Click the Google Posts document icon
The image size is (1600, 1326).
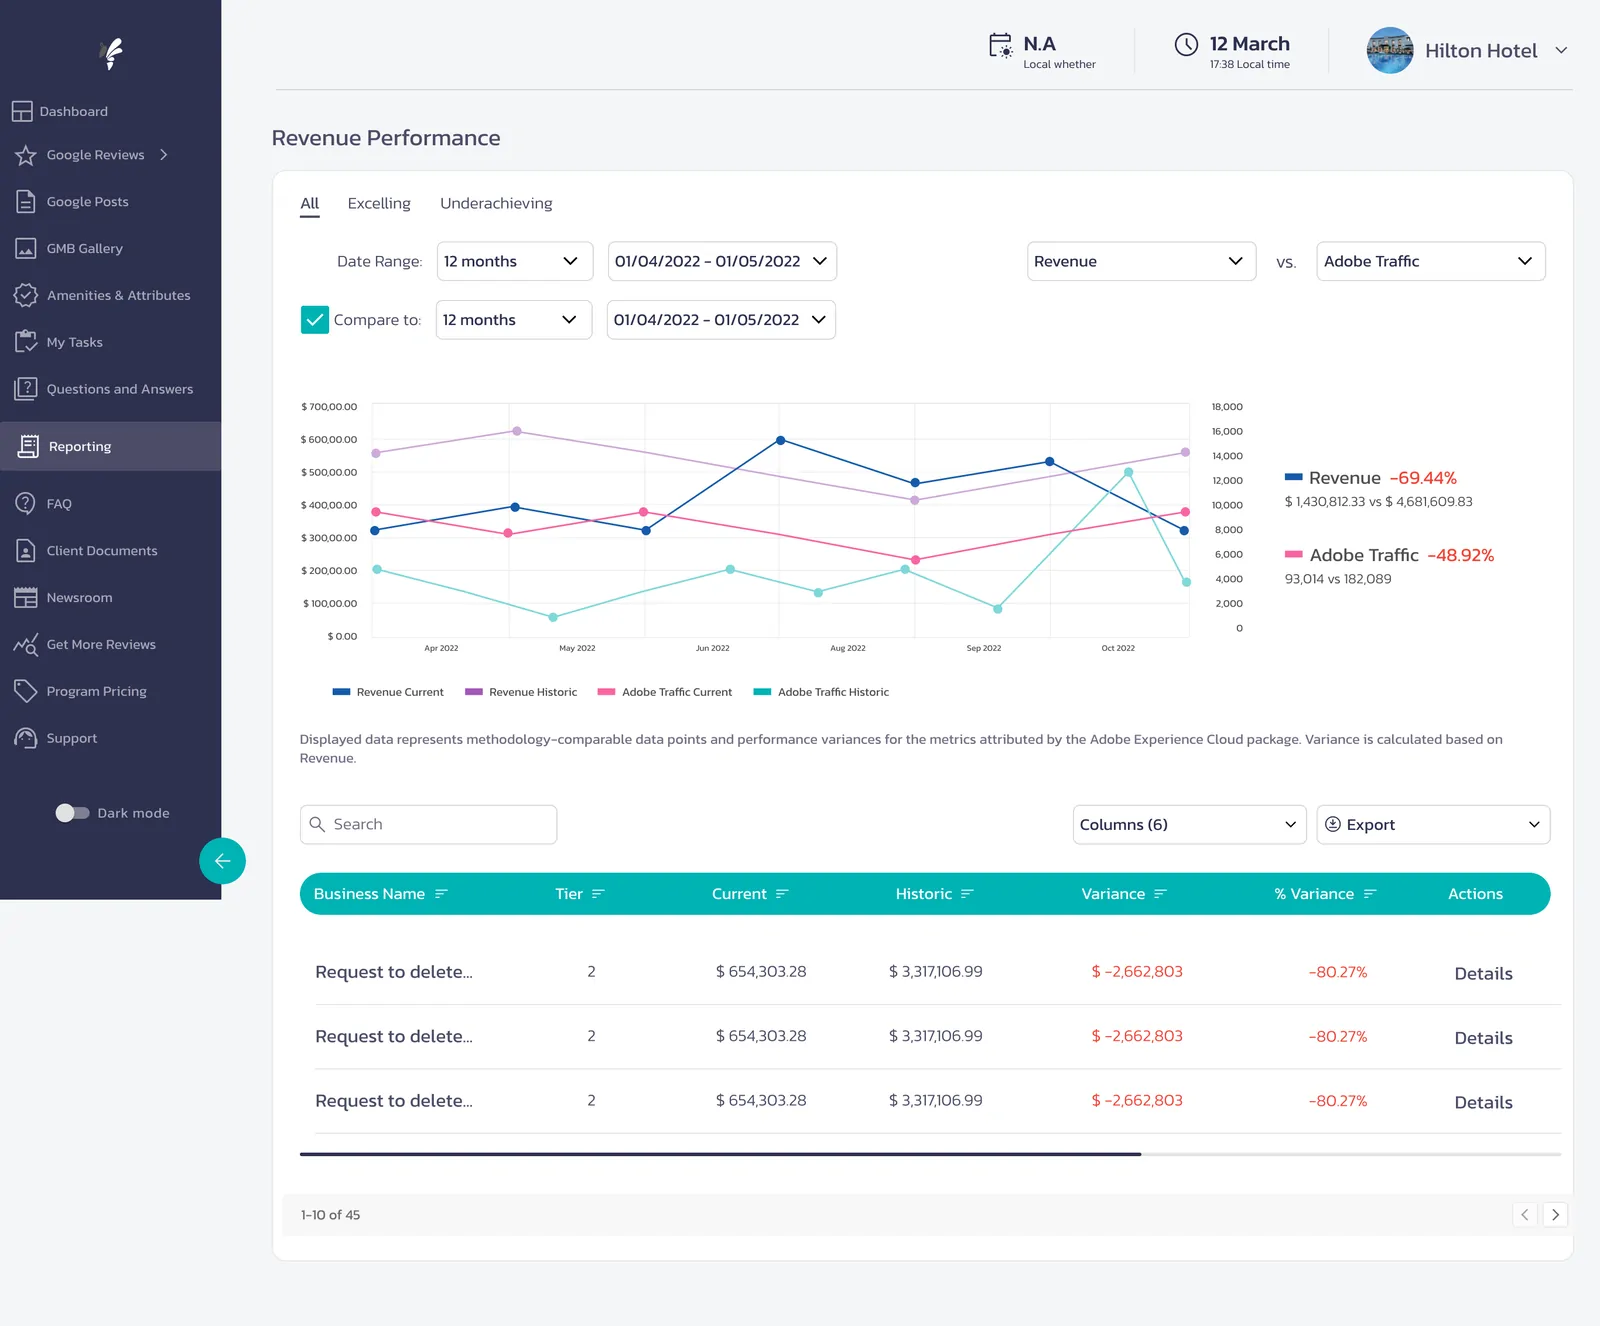[26, 201]
